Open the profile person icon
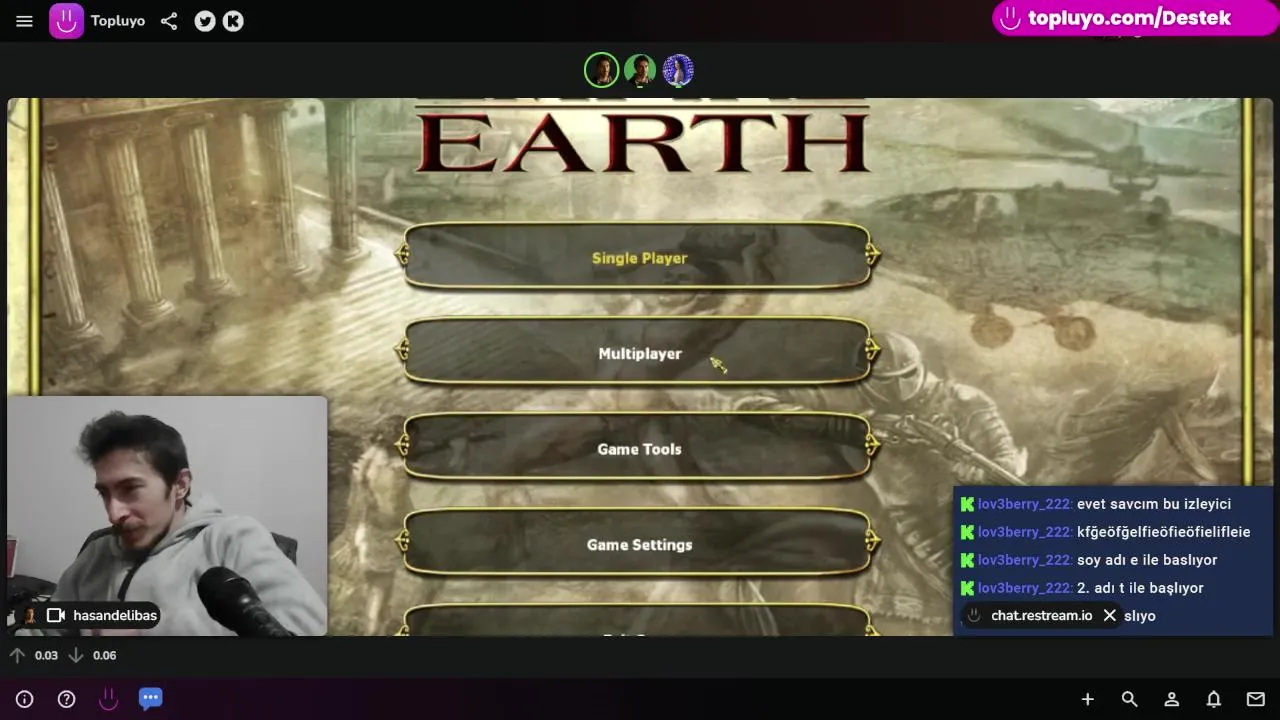This screenshot has width=1280, height=720. click(1171, 699)
